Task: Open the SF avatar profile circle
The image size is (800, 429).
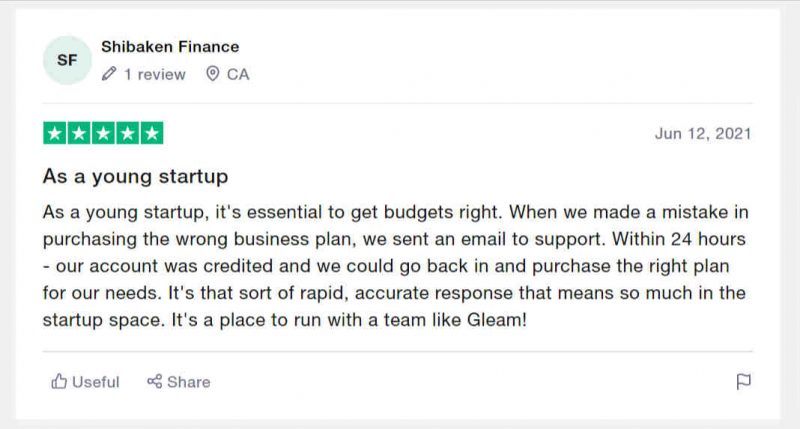Action: tap(67, 60)
